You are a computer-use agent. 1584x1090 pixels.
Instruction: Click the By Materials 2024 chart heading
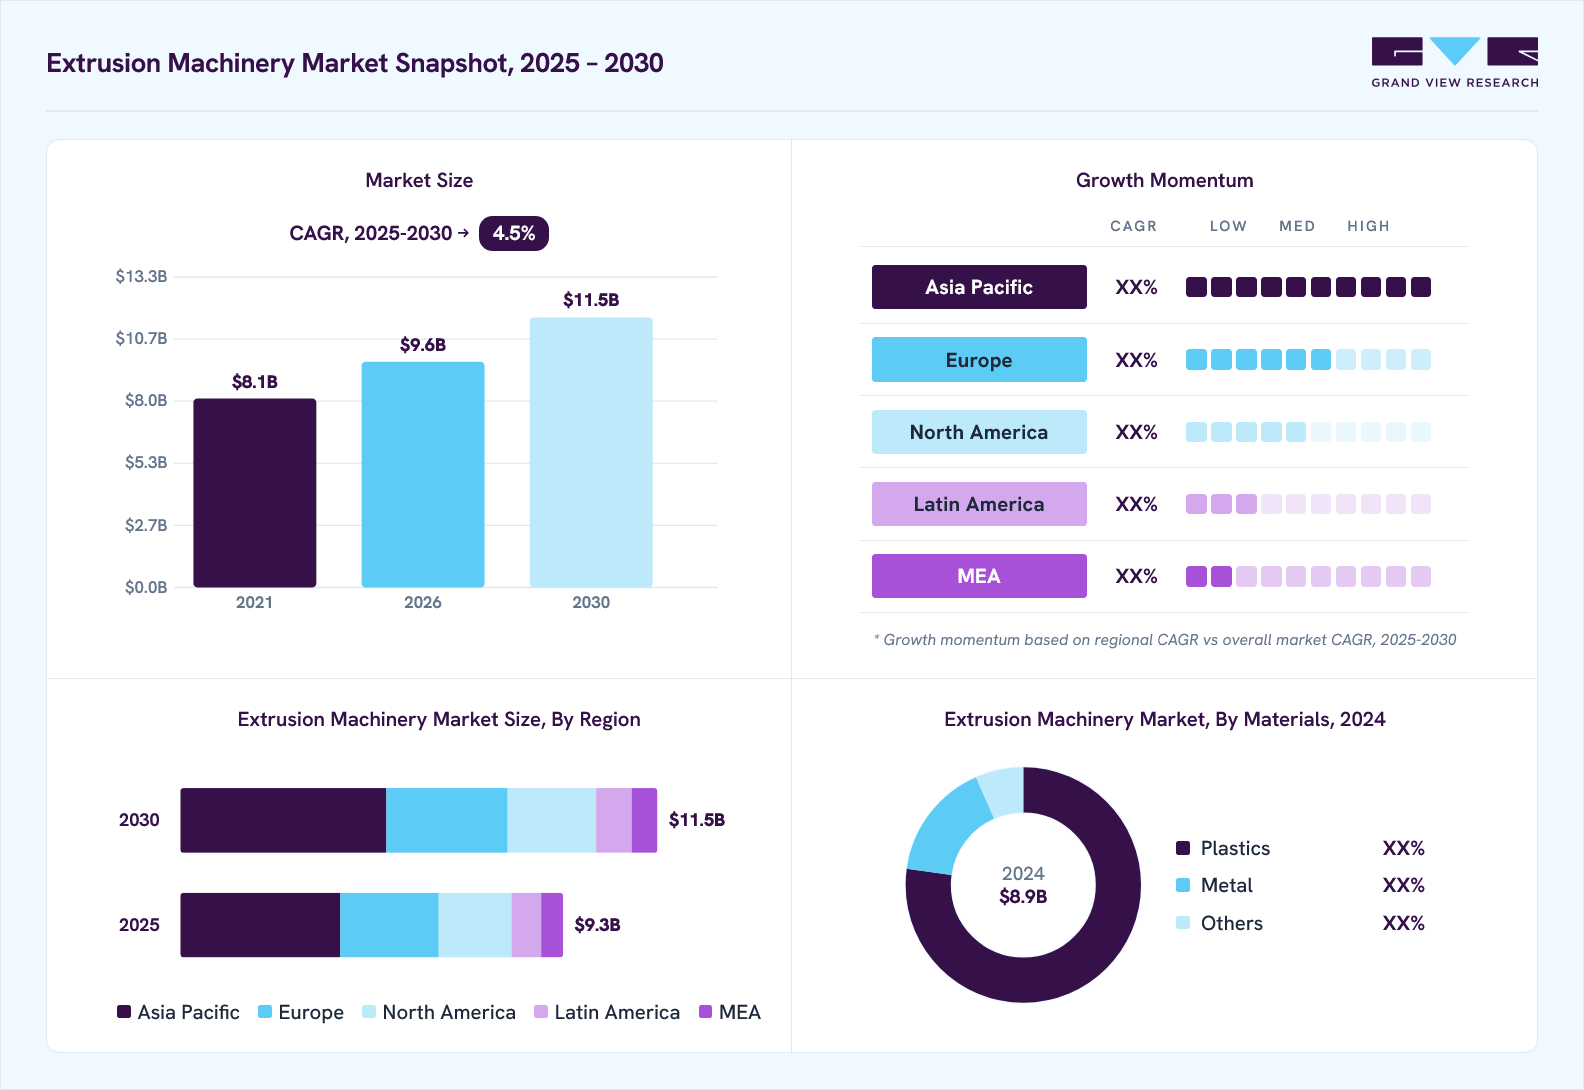1165,720
